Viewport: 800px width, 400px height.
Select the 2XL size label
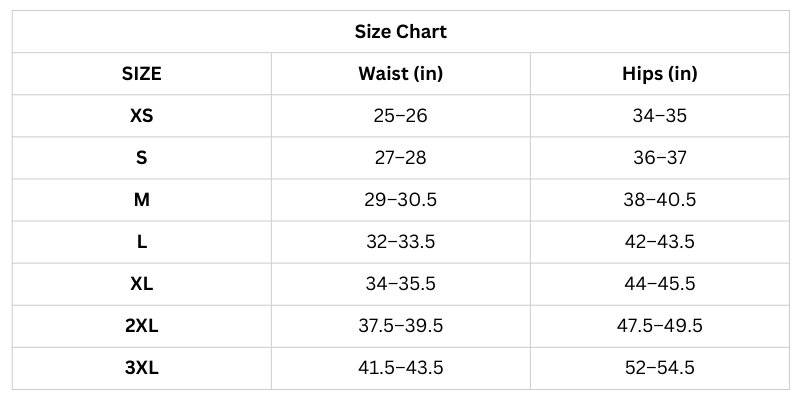pyautogui.click(x=141, y=326)
